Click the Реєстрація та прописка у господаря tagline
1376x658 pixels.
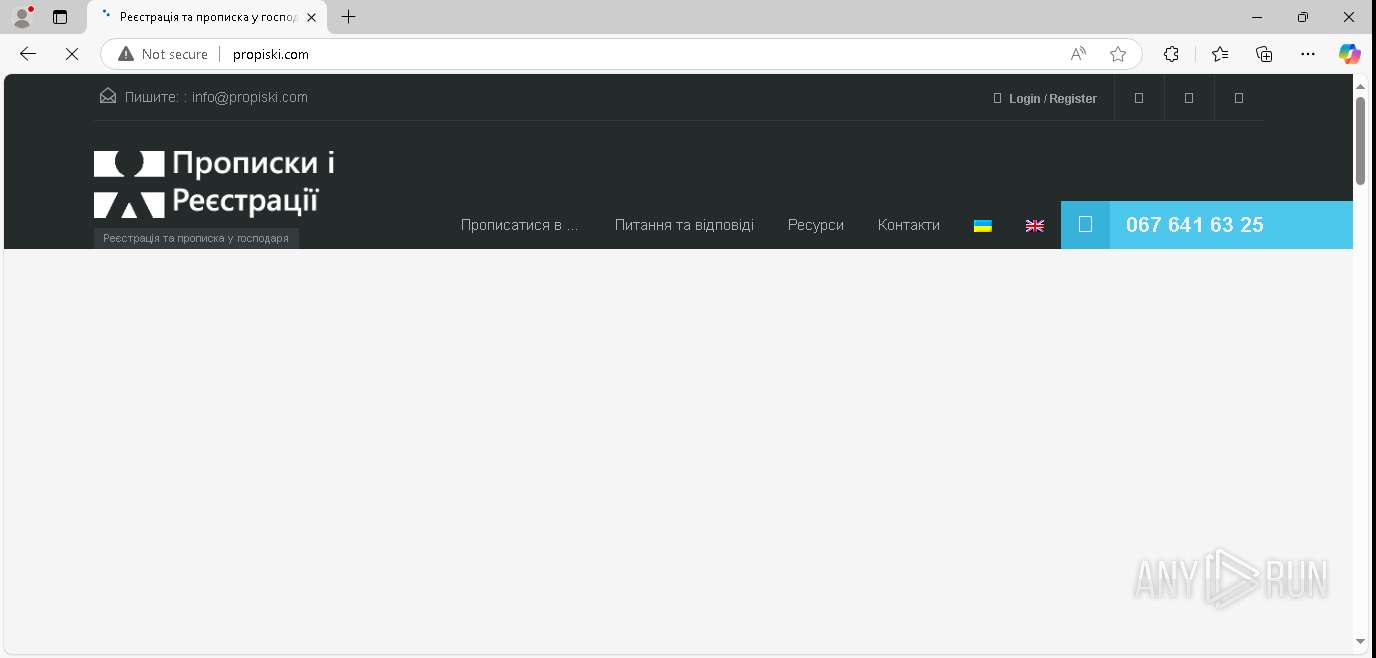point(196,238)
